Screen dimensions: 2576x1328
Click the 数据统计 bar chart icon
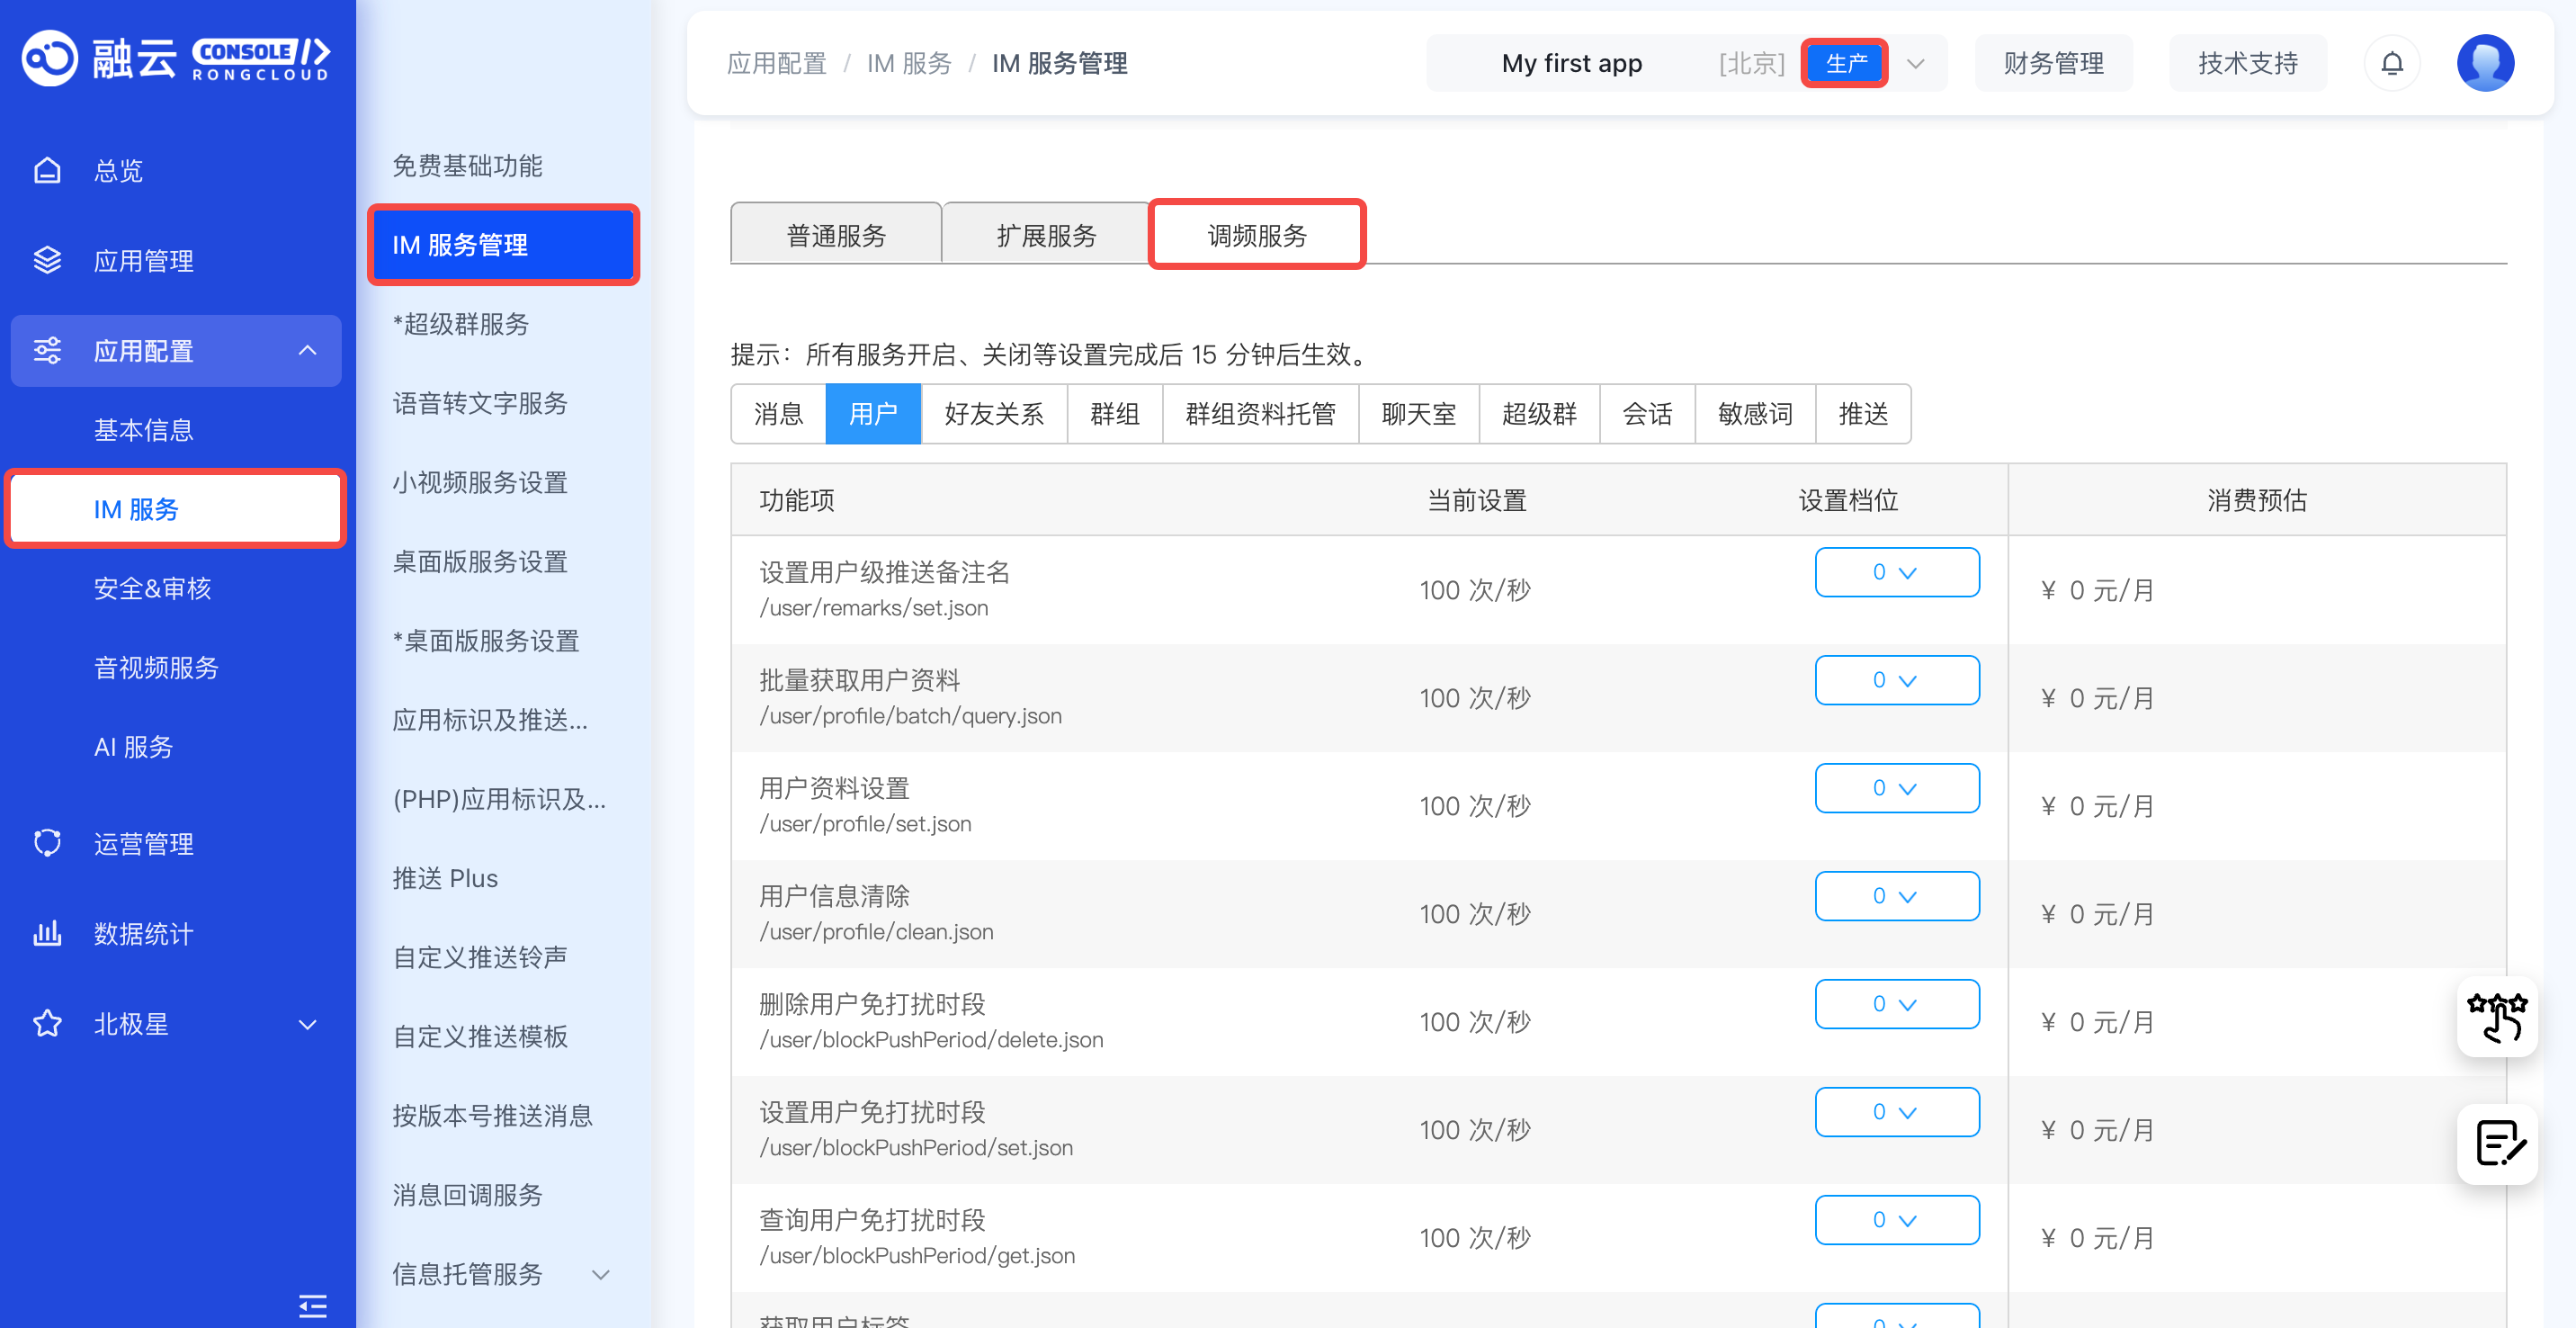(47, 933)
